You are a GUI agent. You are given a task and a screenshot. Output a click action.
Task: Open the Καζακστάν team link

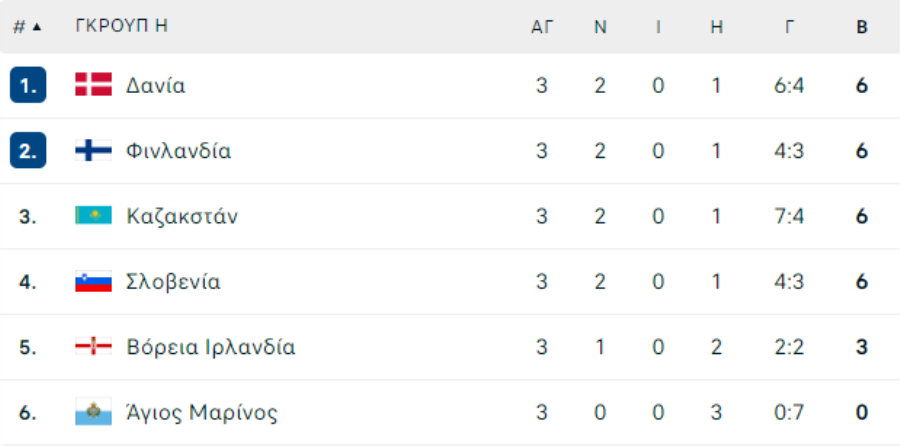181,216
